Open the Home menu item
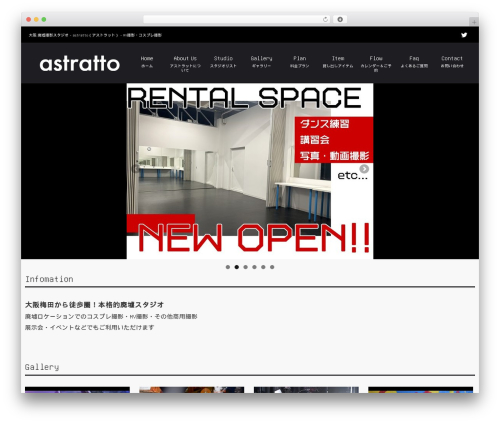Image resolution: width=500 pixels, height=423 pixels. 147,62
